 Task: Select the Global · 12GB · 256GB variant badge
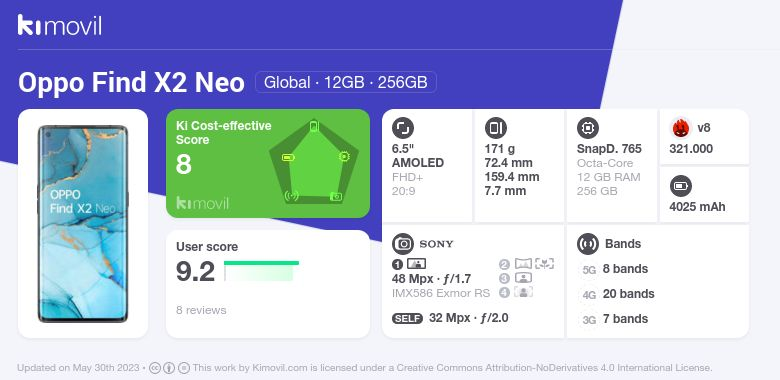point(346,82)
